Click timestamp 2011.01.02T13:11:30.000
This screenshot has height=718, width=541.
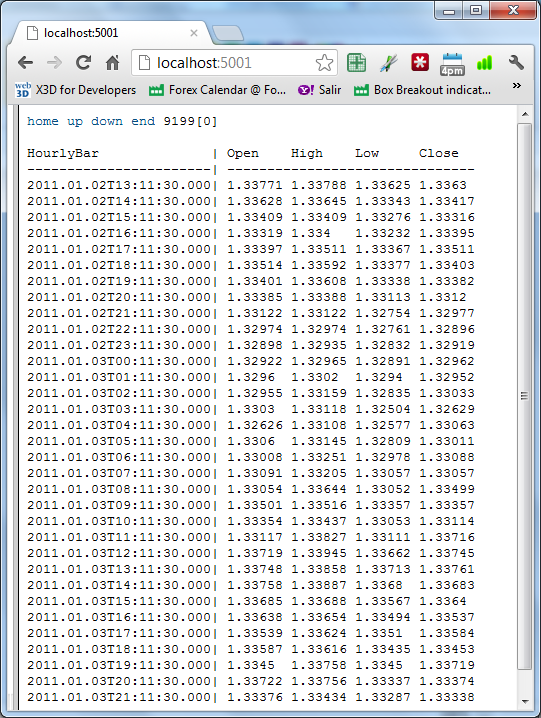click(119, 185)
